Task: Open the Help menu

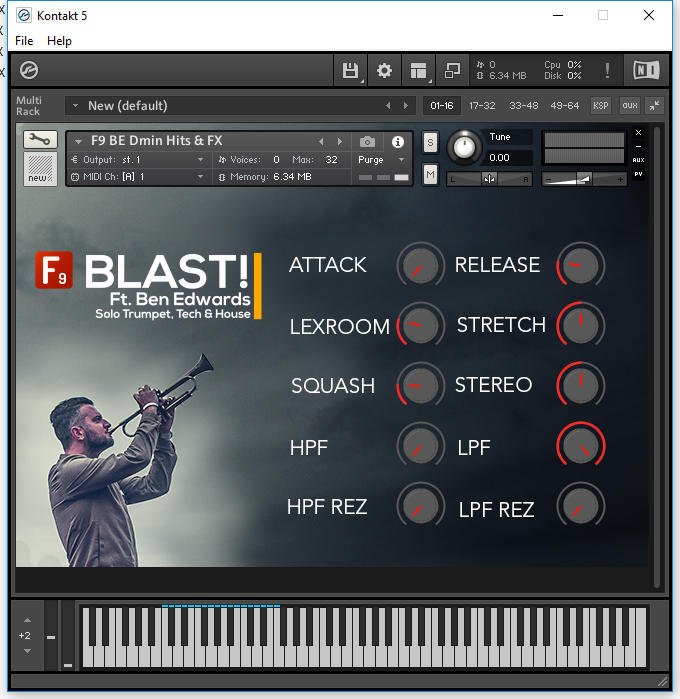Action: coord(59,41)
